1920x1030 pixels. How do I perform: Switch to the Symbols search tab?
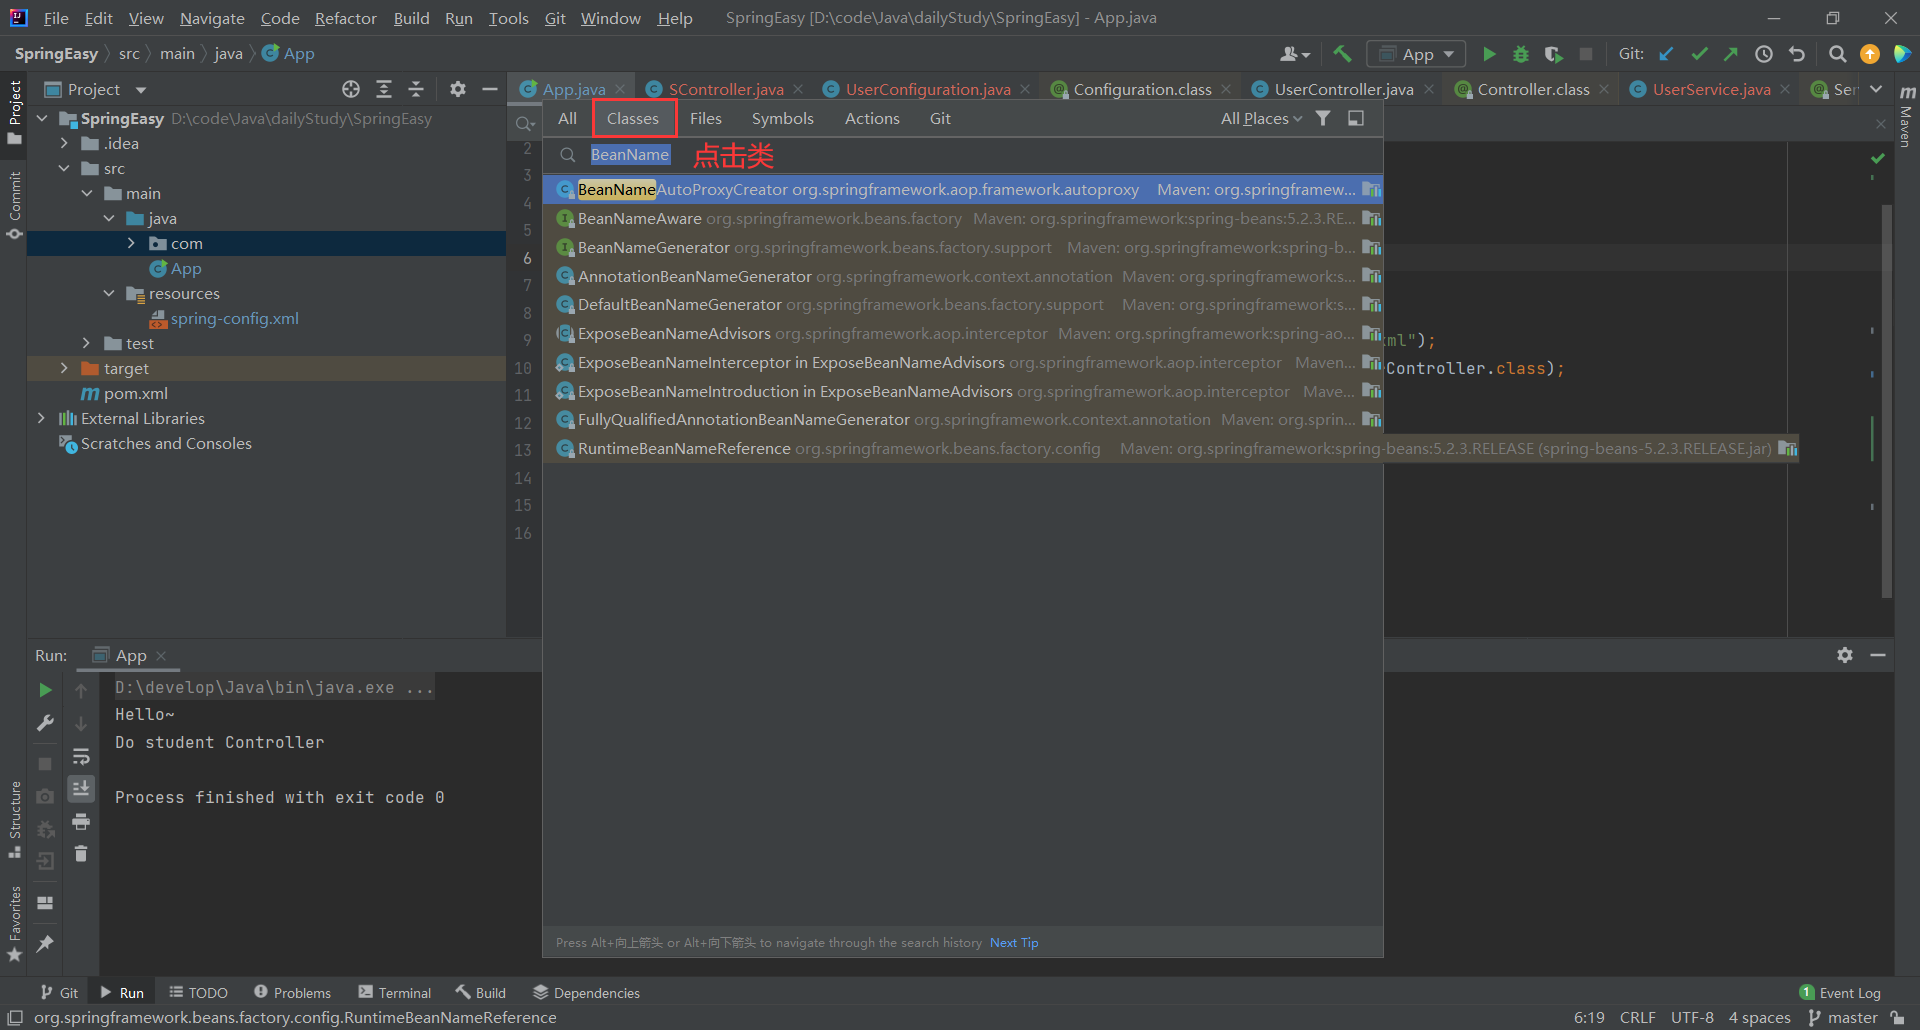click(782, 118)
